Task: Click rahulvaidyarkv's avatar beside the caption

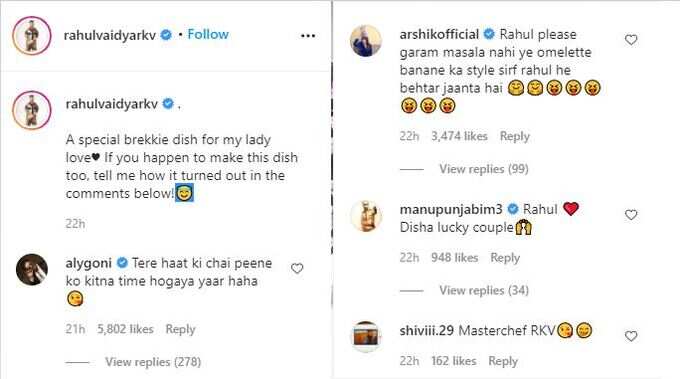Action: tap(32, 110)
